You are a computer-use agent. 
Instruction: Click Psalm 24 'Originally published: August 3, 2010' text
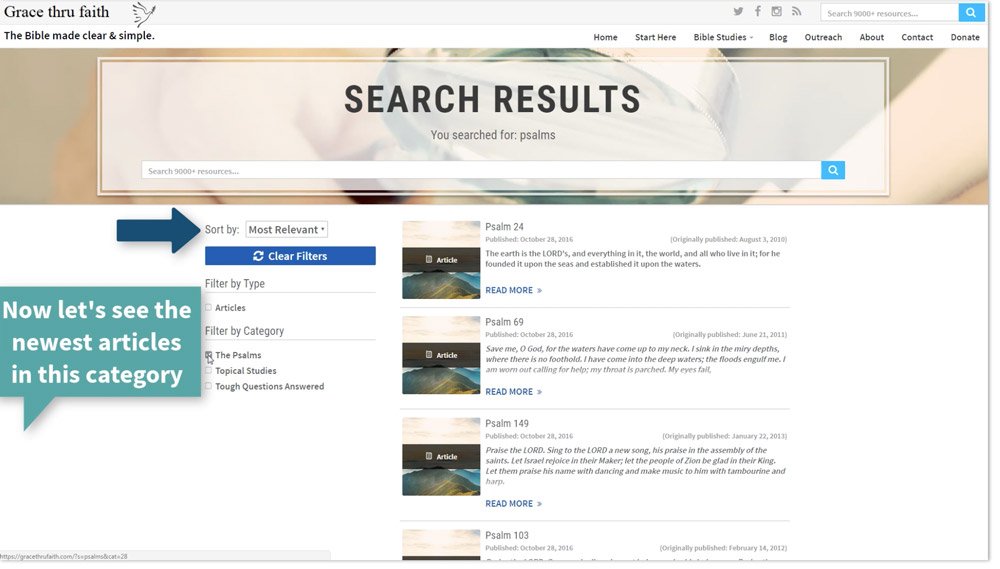click(728, 240)
